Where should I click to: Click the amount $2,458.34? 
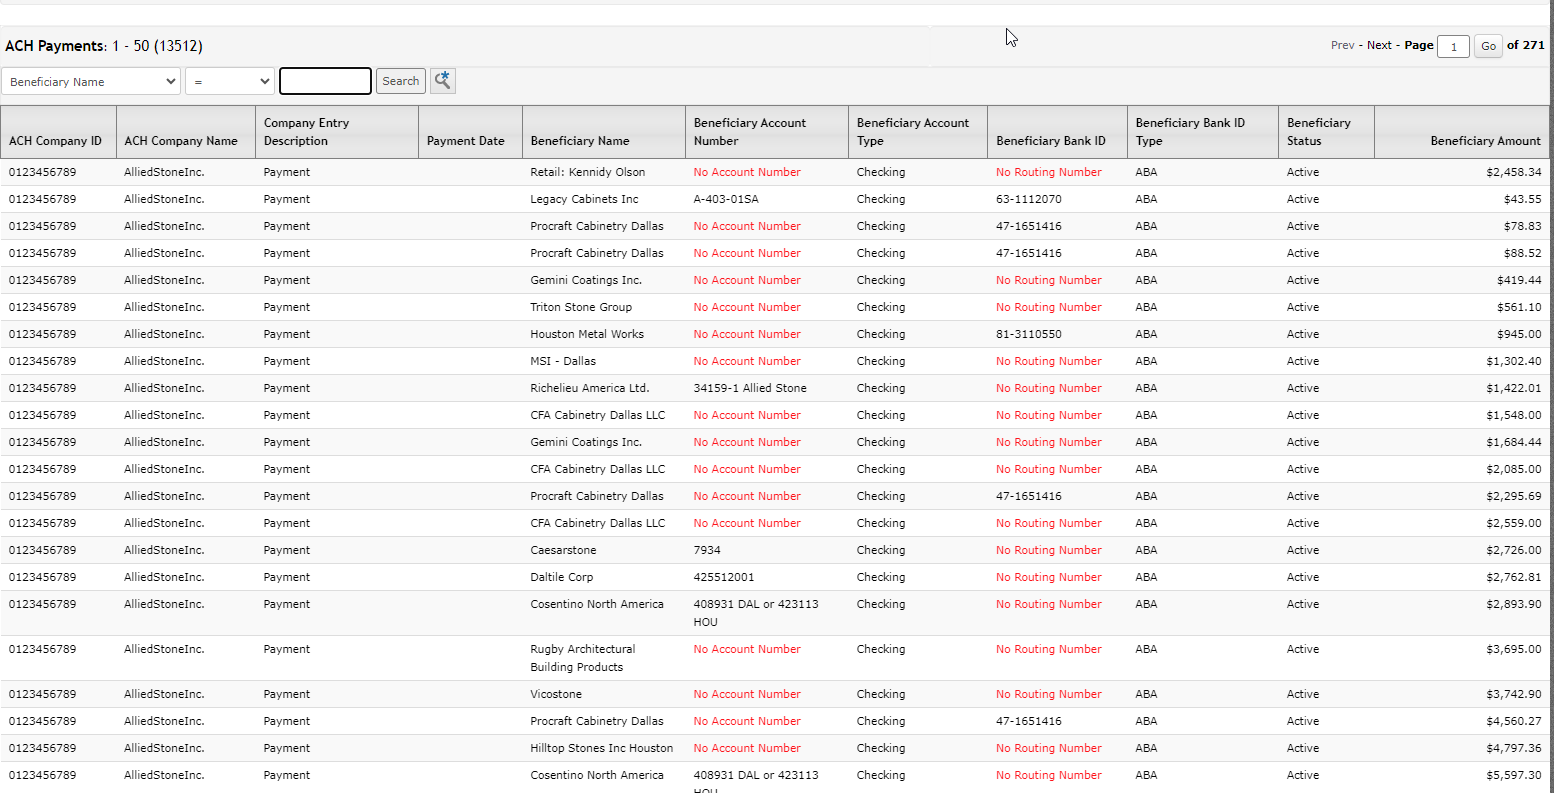tap(1514, 172)
